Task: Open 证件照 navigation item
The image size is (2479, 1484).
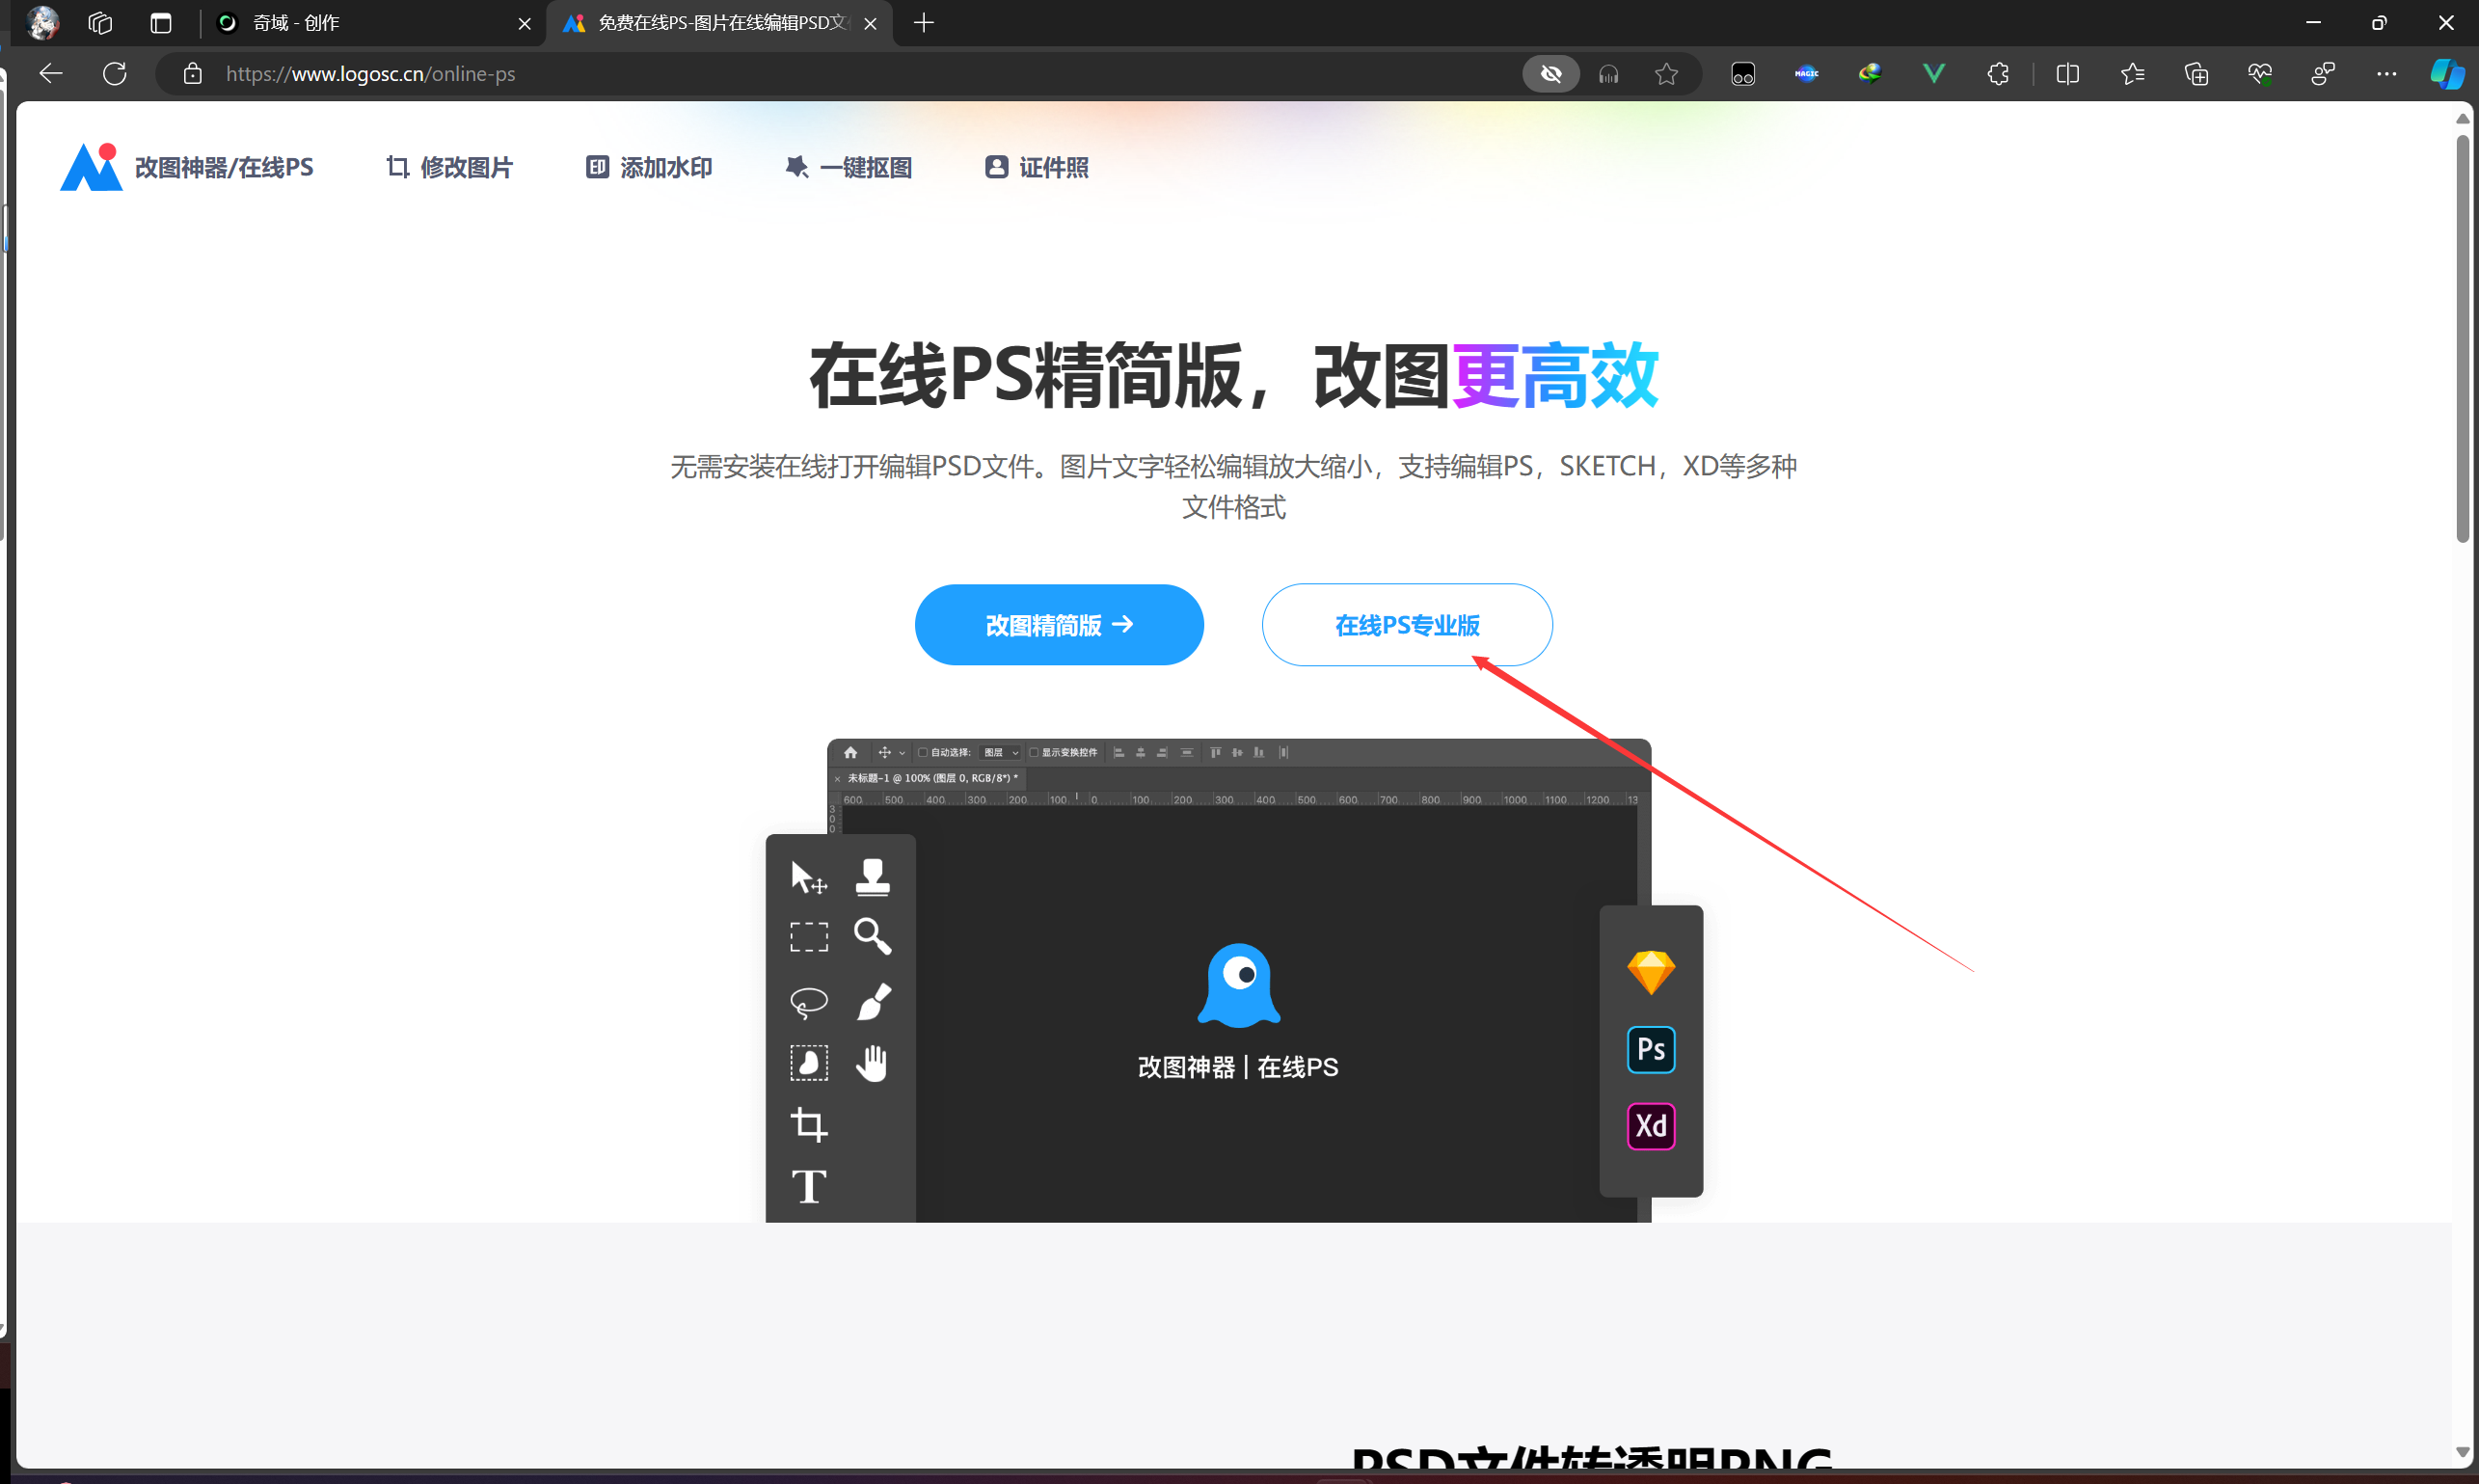Action: pos(1037,167)
